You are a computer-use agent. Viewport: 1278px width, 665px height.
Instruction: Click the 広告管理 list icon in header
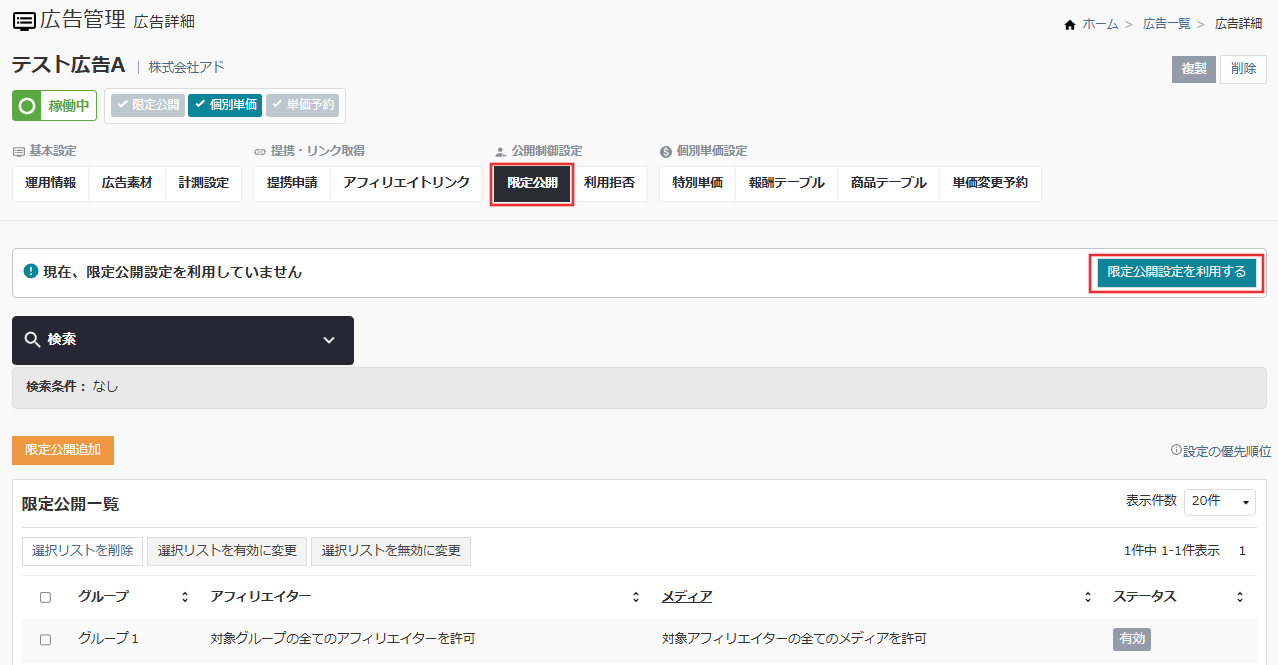24,20
